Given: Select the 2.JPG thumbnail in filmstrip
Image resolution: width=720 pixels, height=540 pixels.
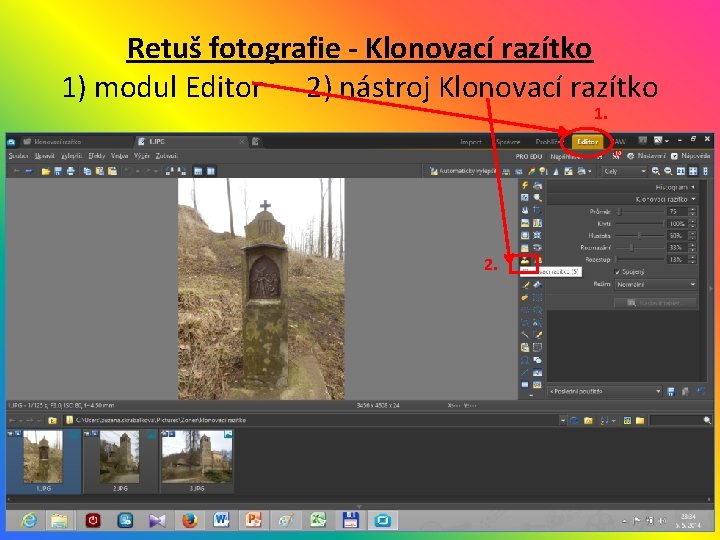Looking at the screenshot, I should (120, 459).
